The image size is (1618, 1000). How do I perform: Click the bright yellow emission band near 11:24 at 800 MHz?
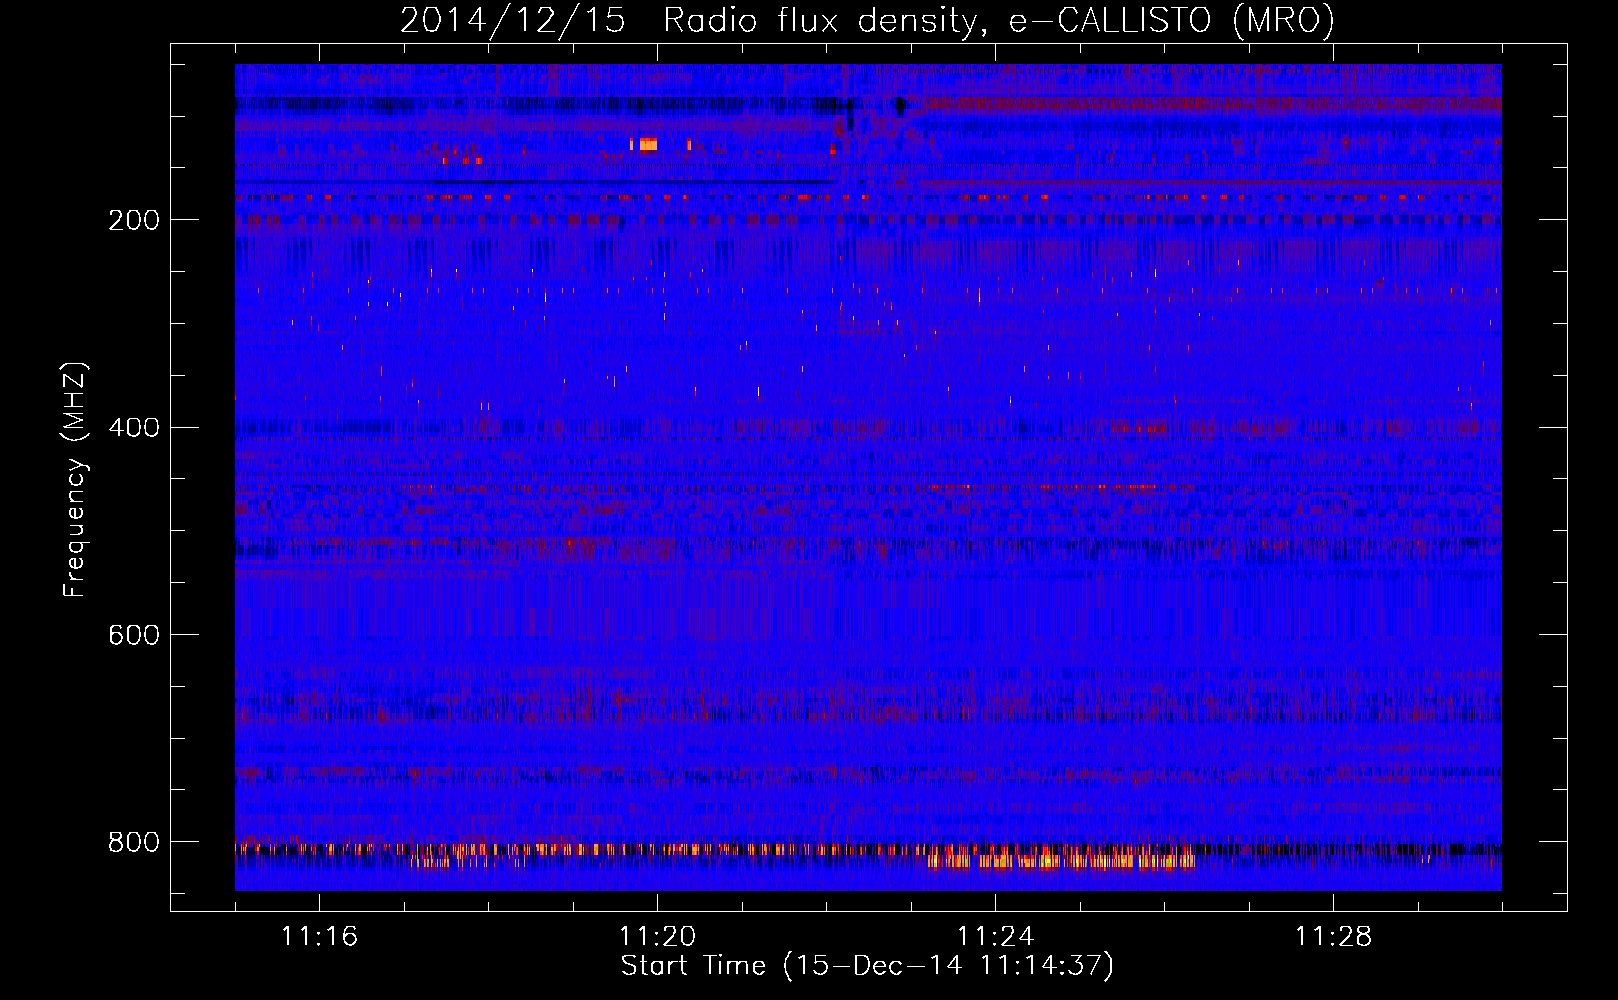click(1063, 860)
